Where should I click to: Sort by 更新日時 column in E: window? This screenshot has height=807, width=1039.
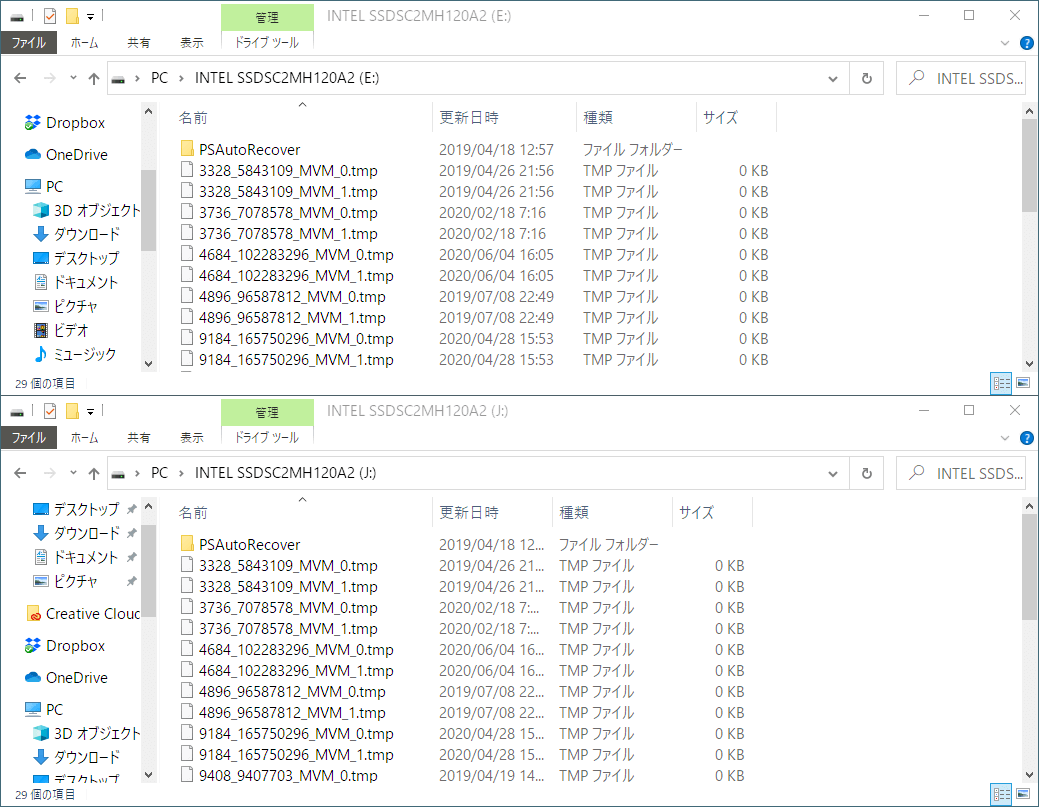469,117
